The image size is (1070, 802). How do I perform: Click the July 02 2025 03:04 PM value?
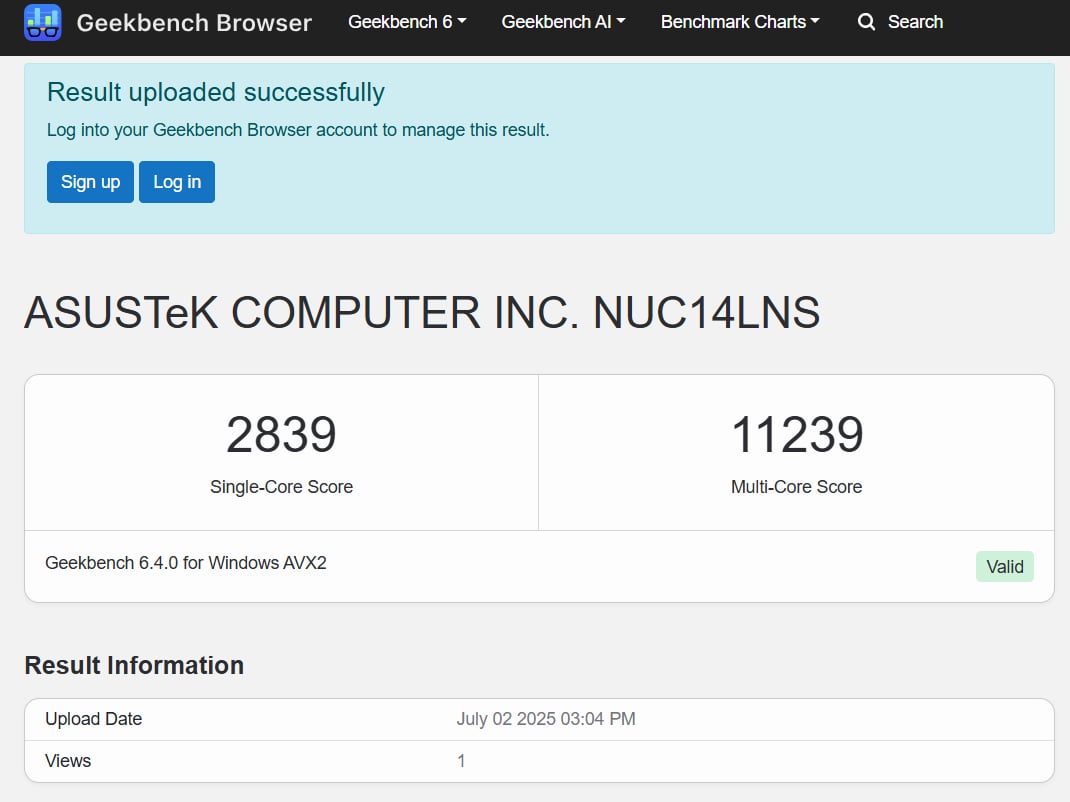pyautogui.click(x=546, y=719)
